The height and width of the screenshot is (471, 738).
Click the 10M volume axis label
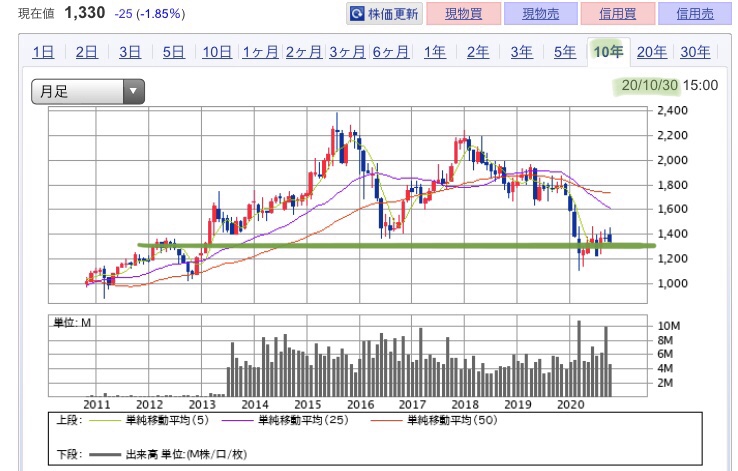click(x=668, y=326)
